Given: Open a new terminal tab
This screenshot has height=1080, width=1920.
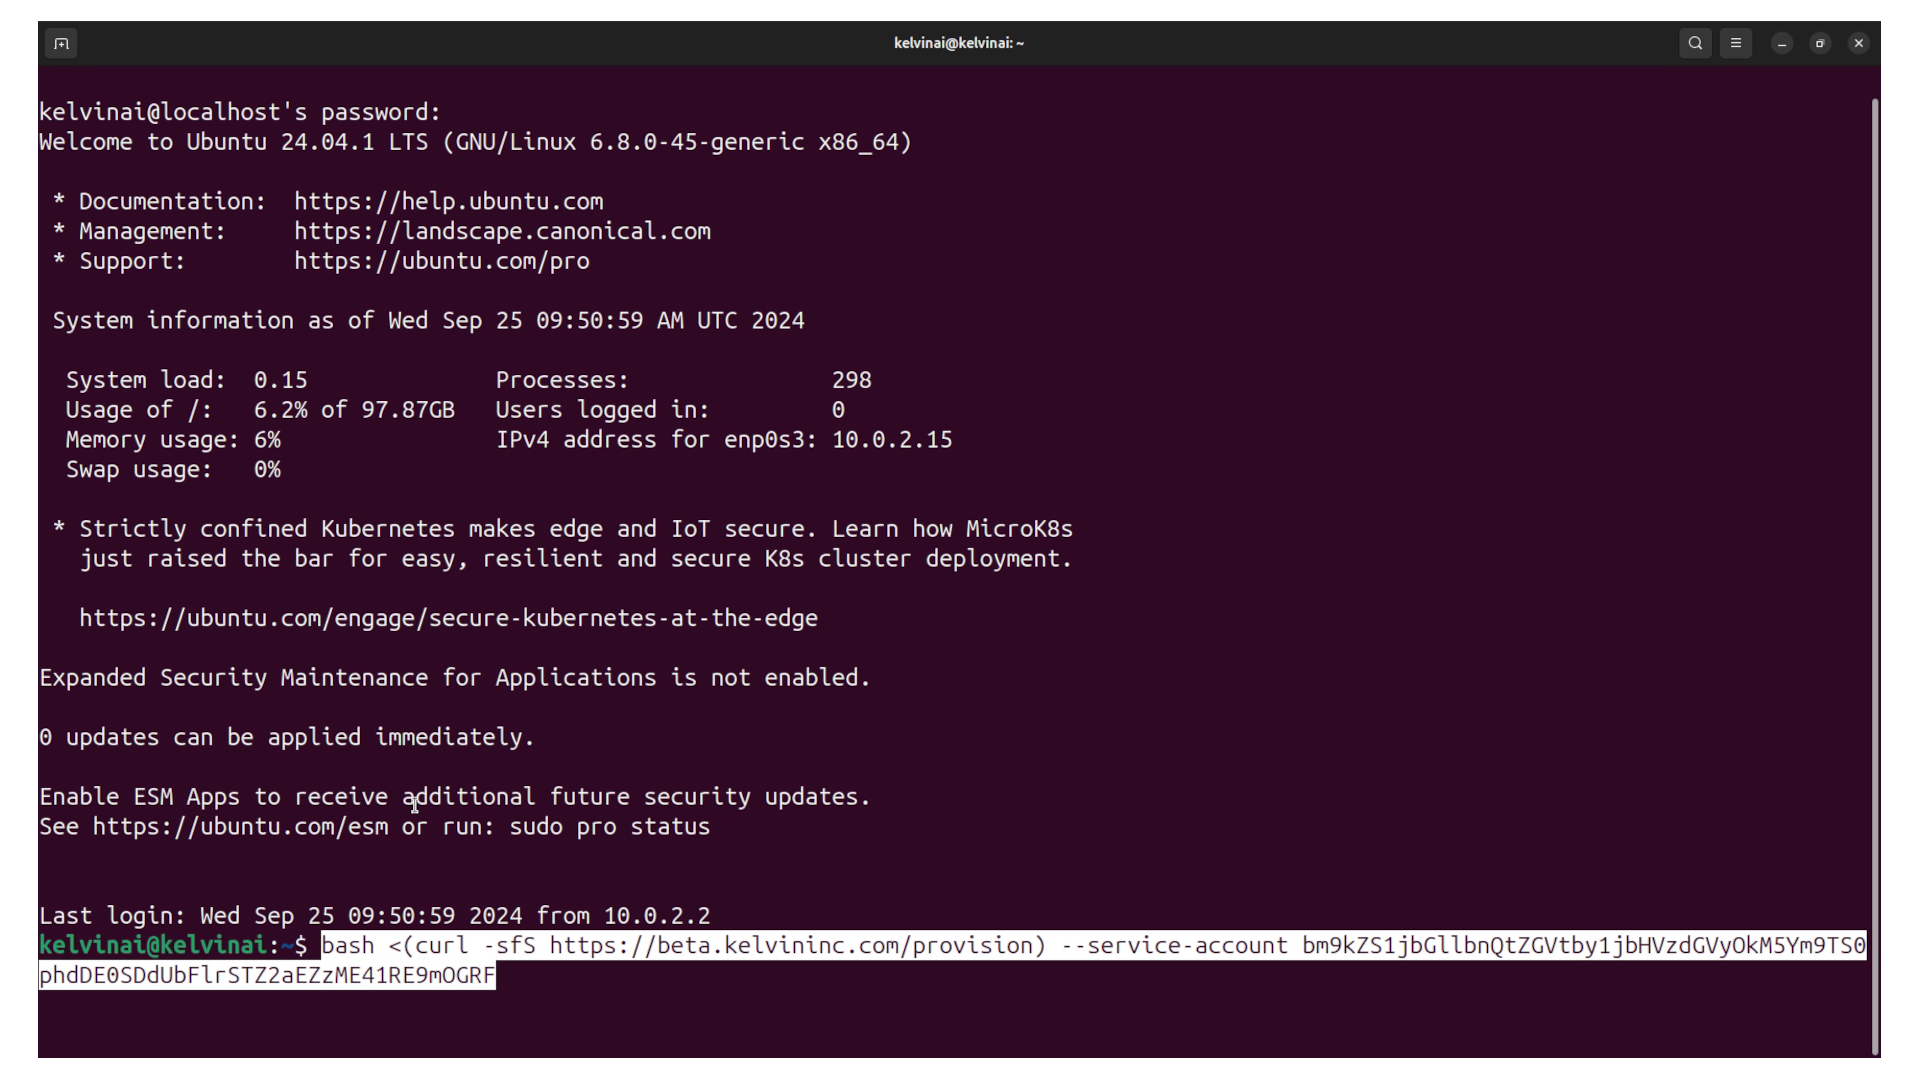Looking at the screenshot, I should point(61,43).
